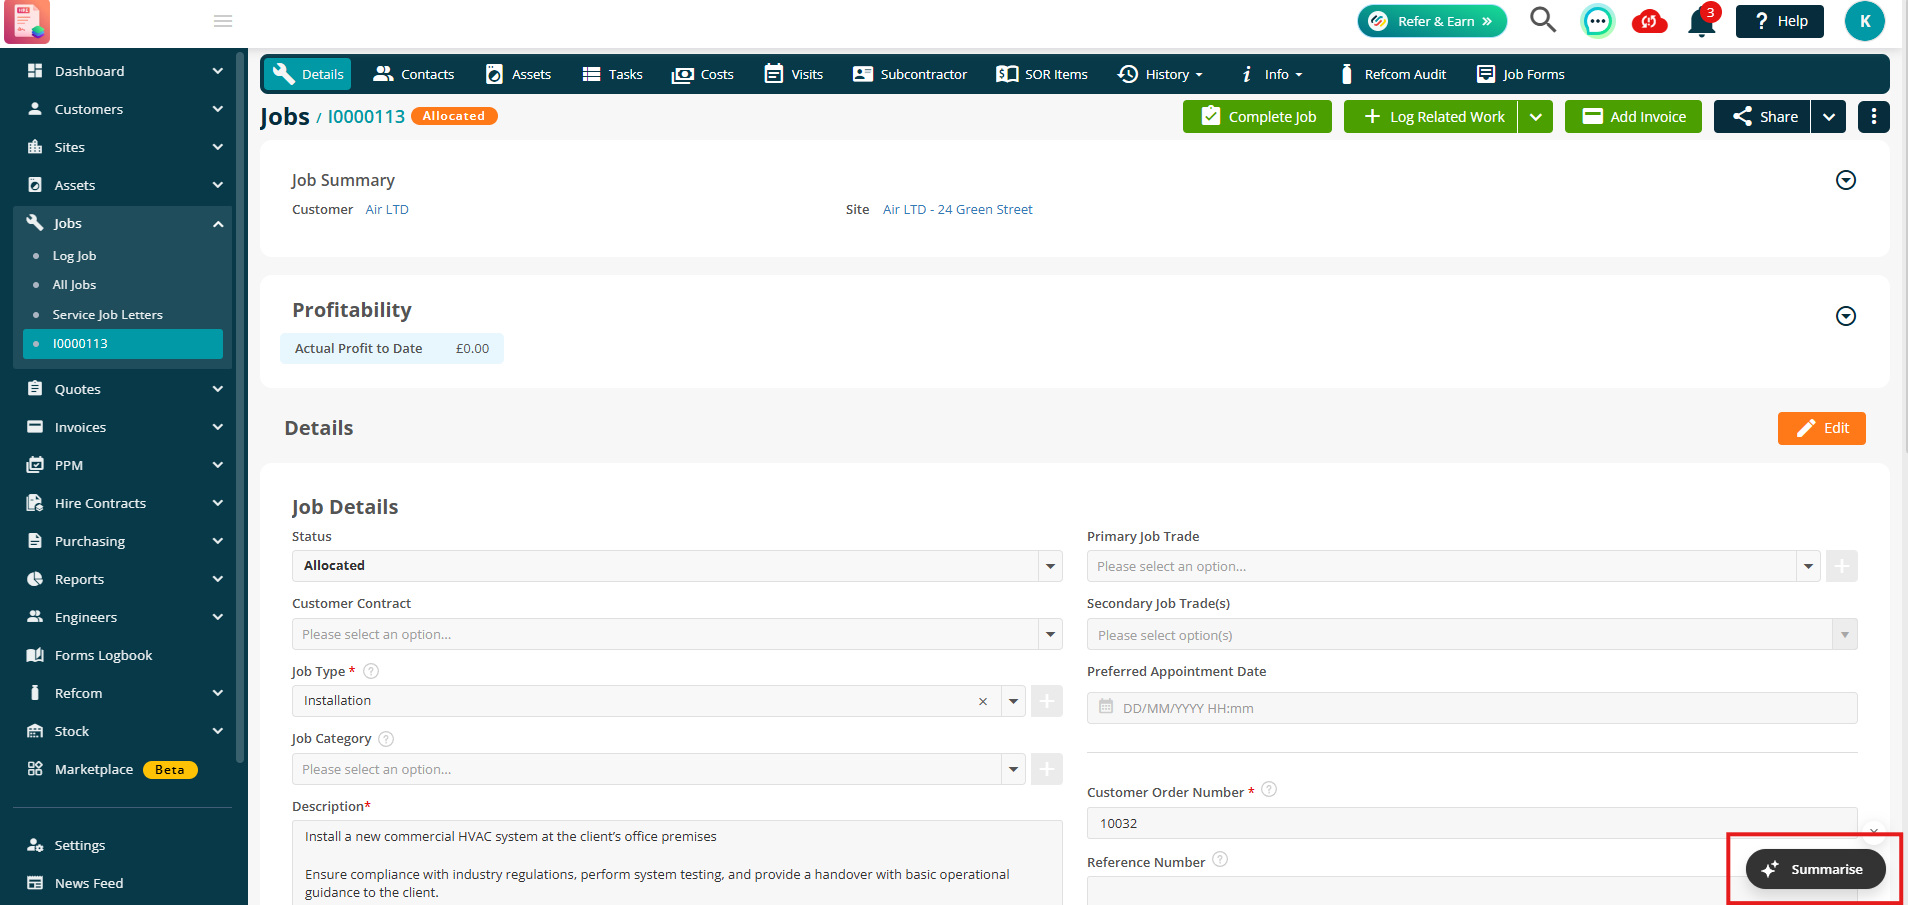Switch to the SOR Items tab
This screenshot has height=905, width=1908.
[x=1042, y=74]
